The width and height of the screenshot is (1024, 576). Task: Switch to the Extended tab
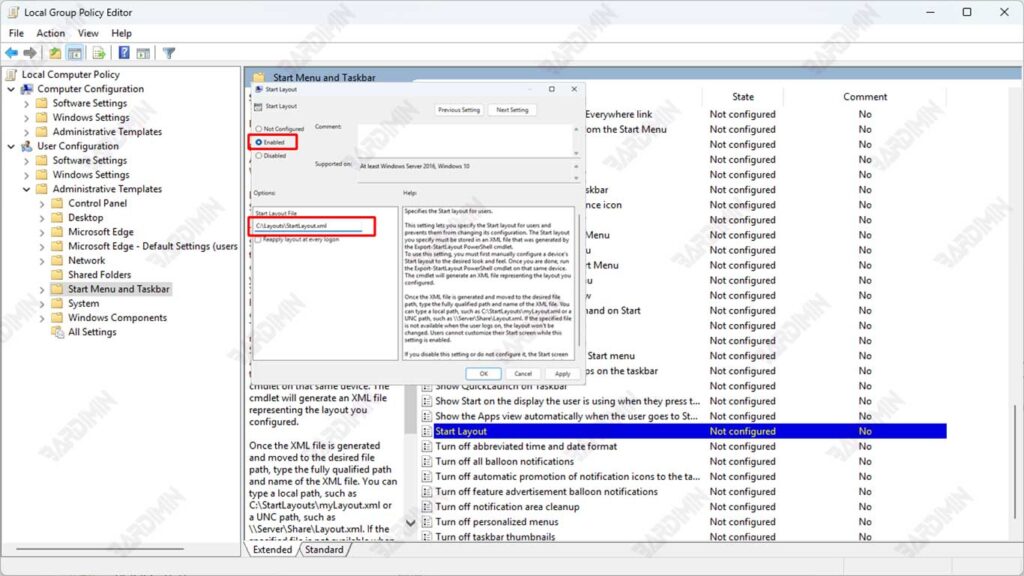(x=272, y=550)
